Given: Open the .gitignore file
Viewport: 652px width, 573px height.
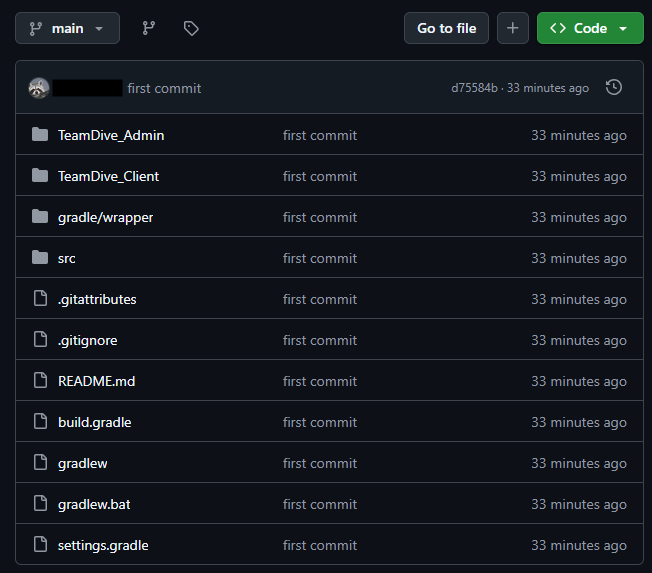Looking at the screenshot, I should tap(87, 341).
